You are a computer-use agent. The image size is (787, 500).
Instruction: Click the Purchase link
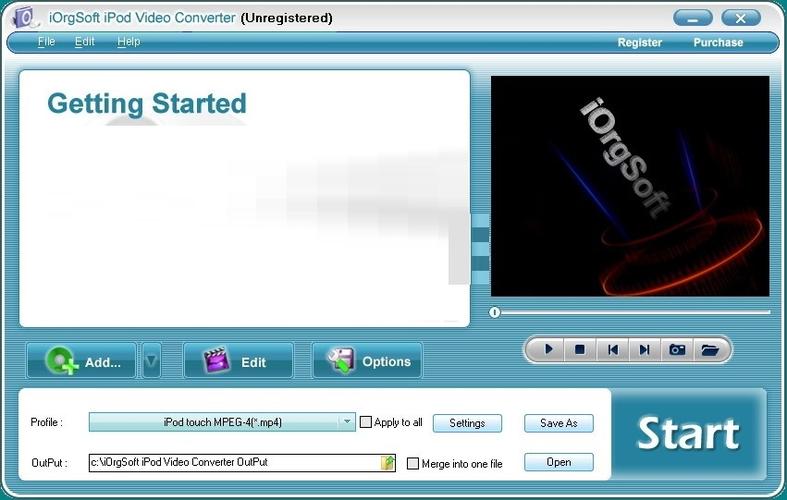click(x=718, y=43)
